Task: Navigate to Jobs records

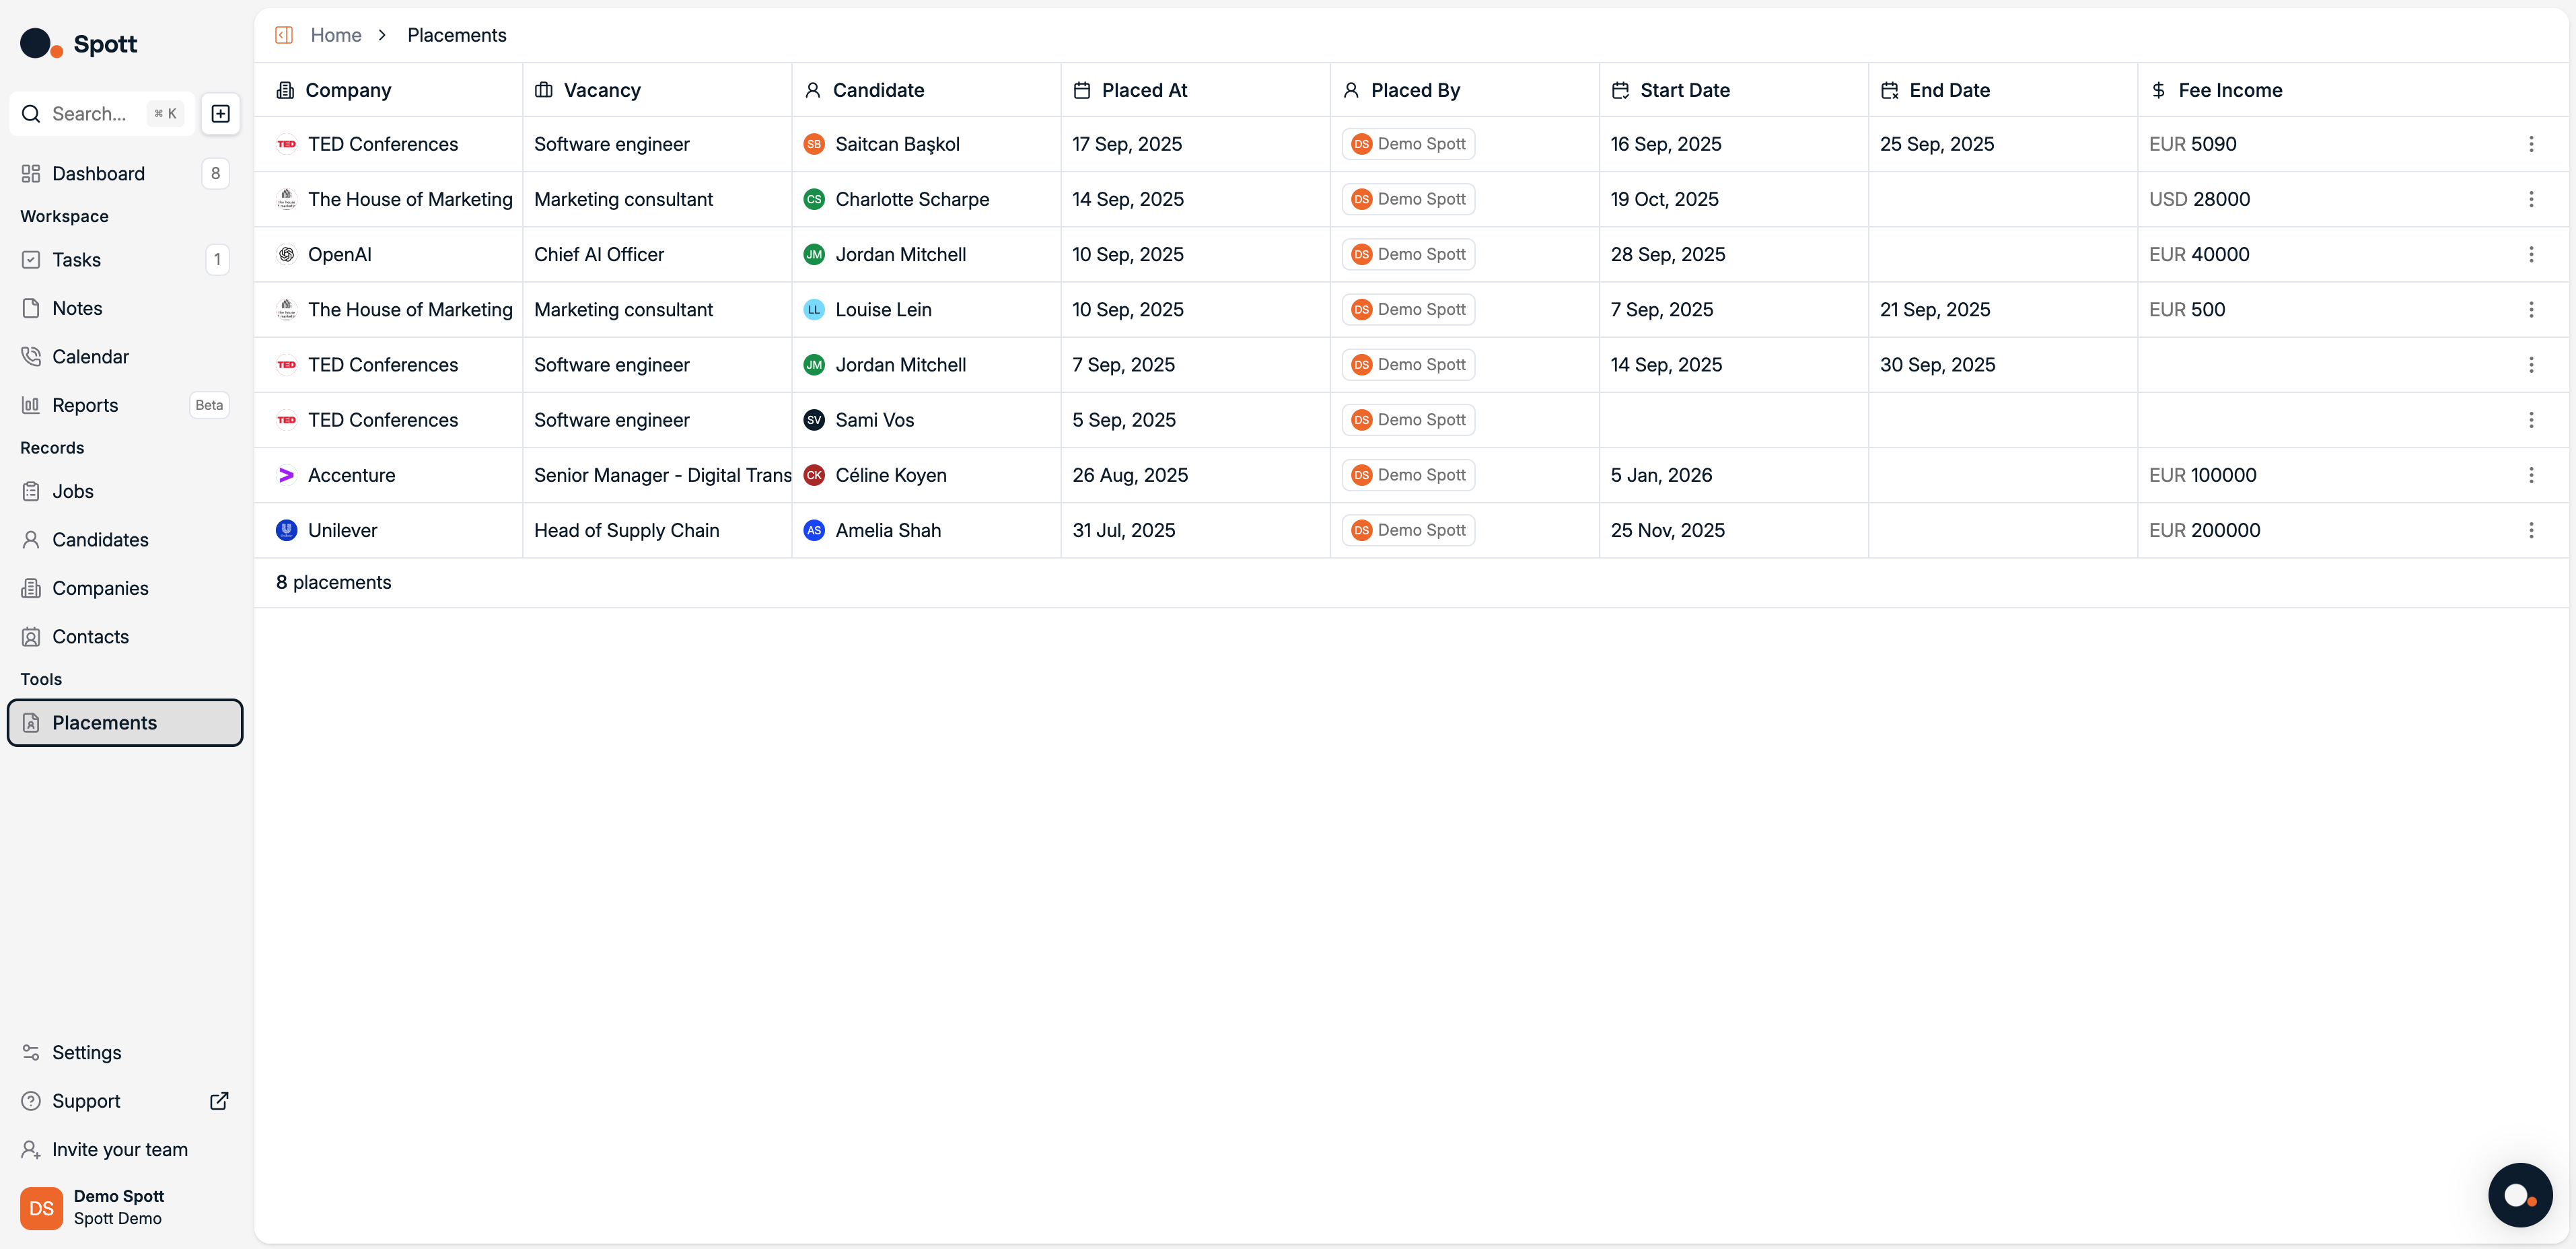Action: 124,491
